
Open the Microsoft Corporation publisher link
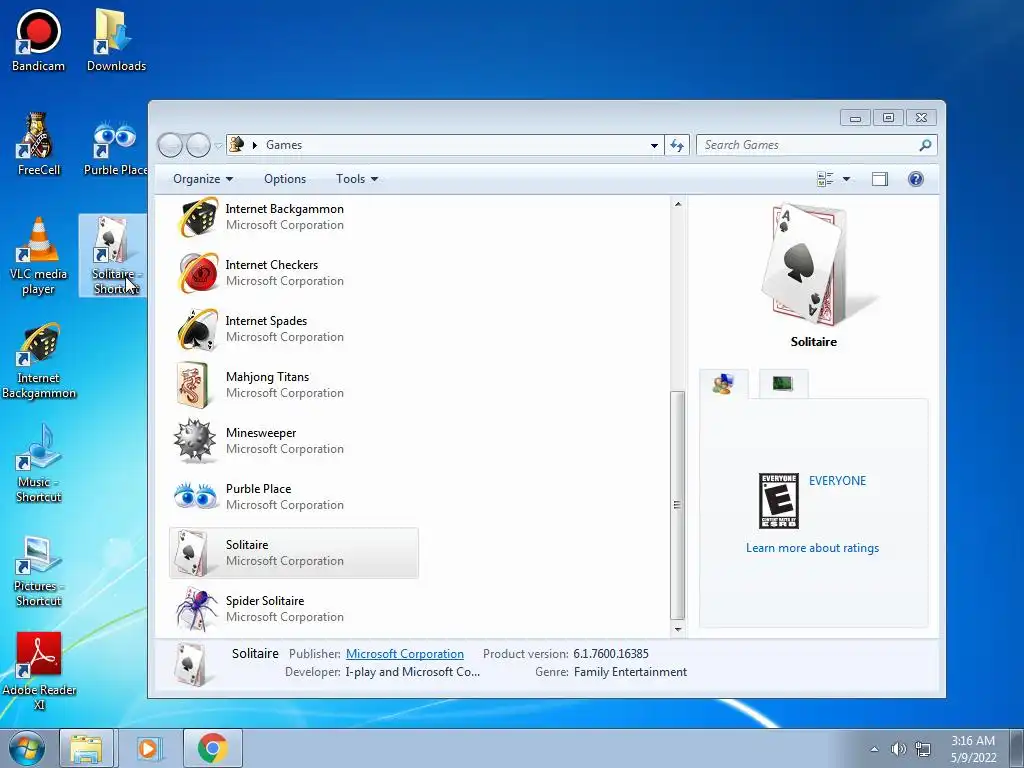pos(404,654)
